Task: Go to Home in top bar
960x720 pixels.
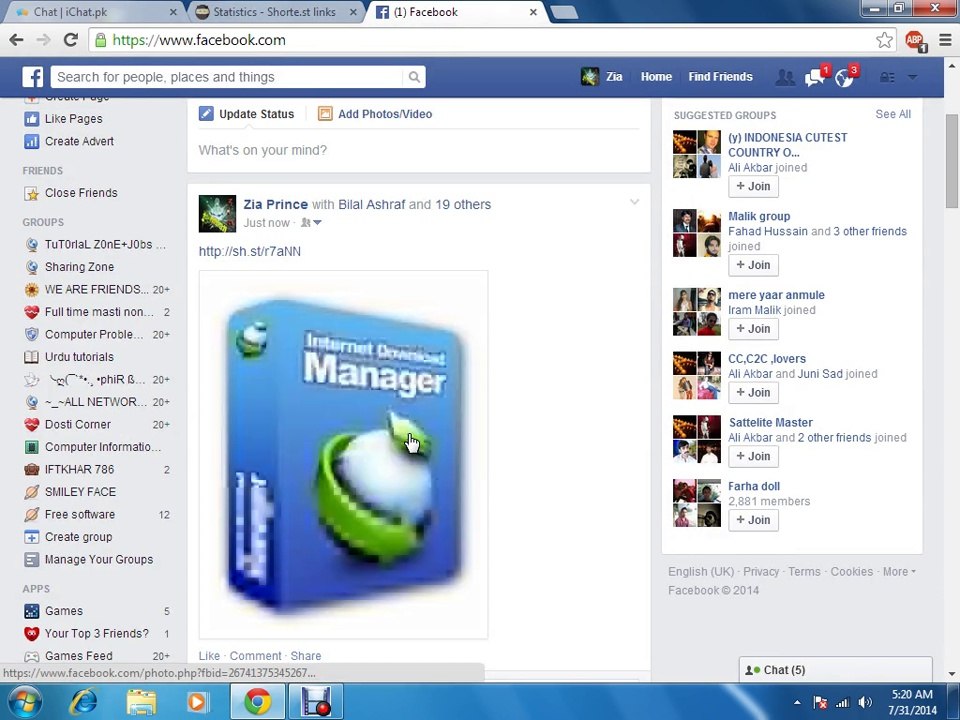Action: [656, 77]
